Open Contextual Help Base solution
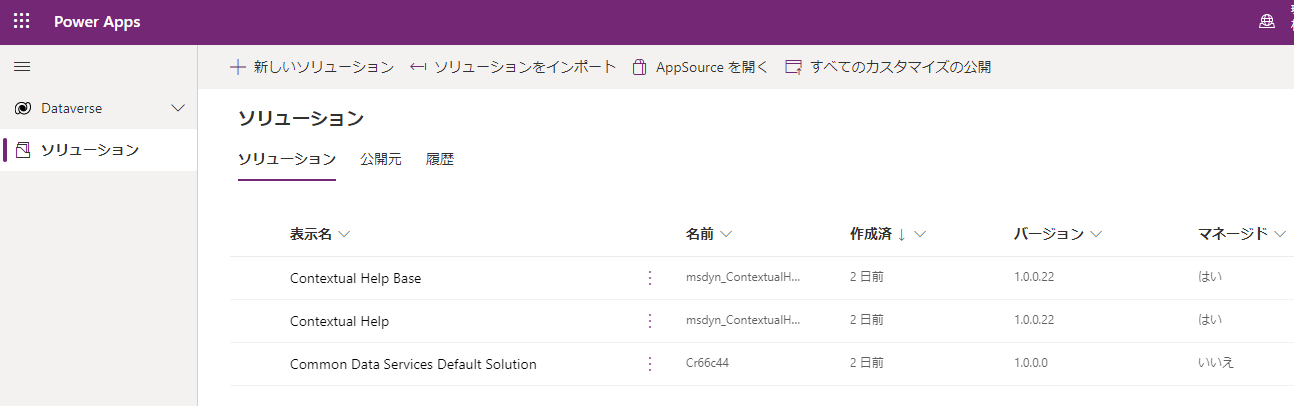 coord(355,279)
